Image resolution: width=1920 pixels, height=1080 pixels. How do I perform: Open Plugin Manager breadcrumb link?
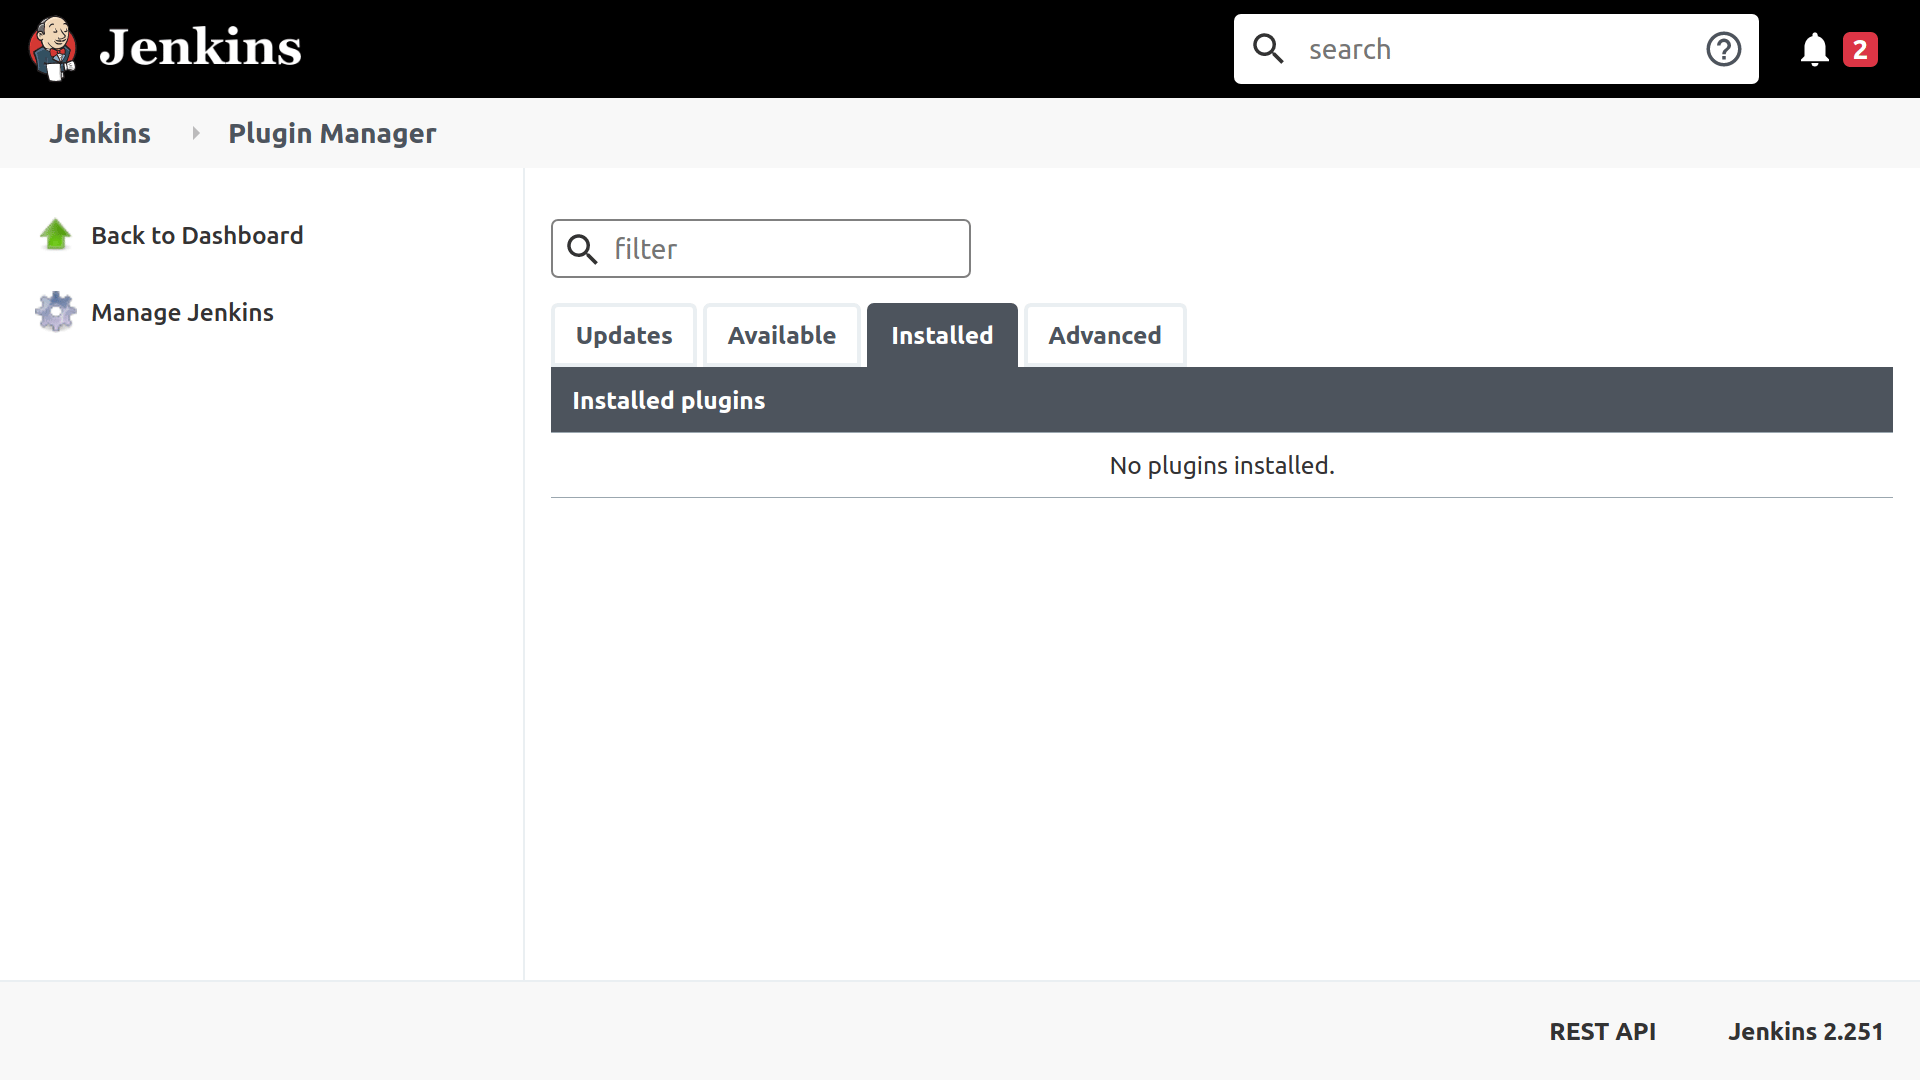tap(332, 133)
